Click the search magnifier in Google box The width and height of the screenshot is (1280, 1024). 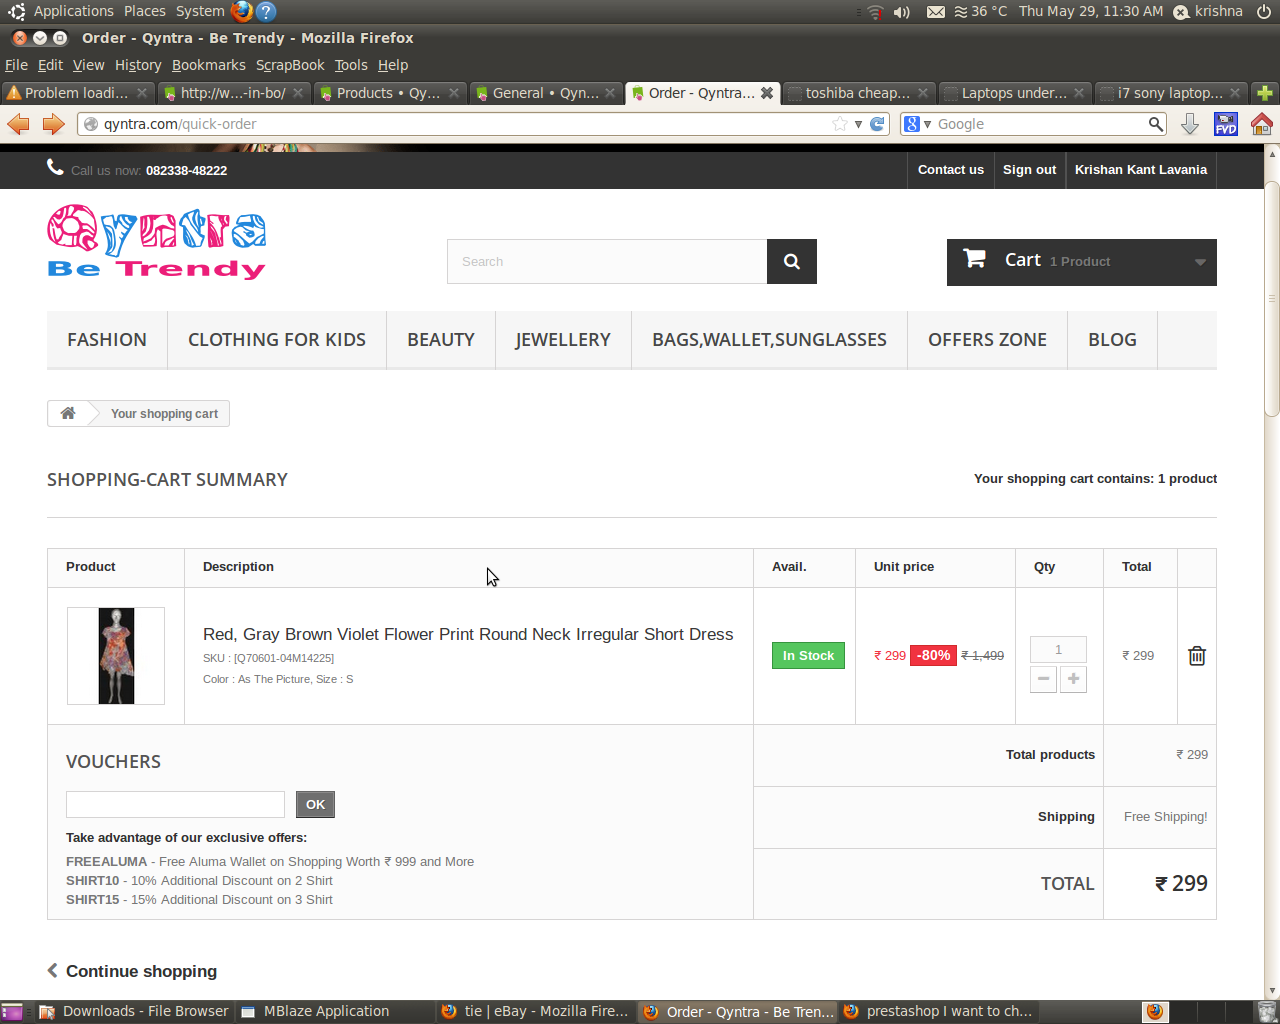point(1156,124)
